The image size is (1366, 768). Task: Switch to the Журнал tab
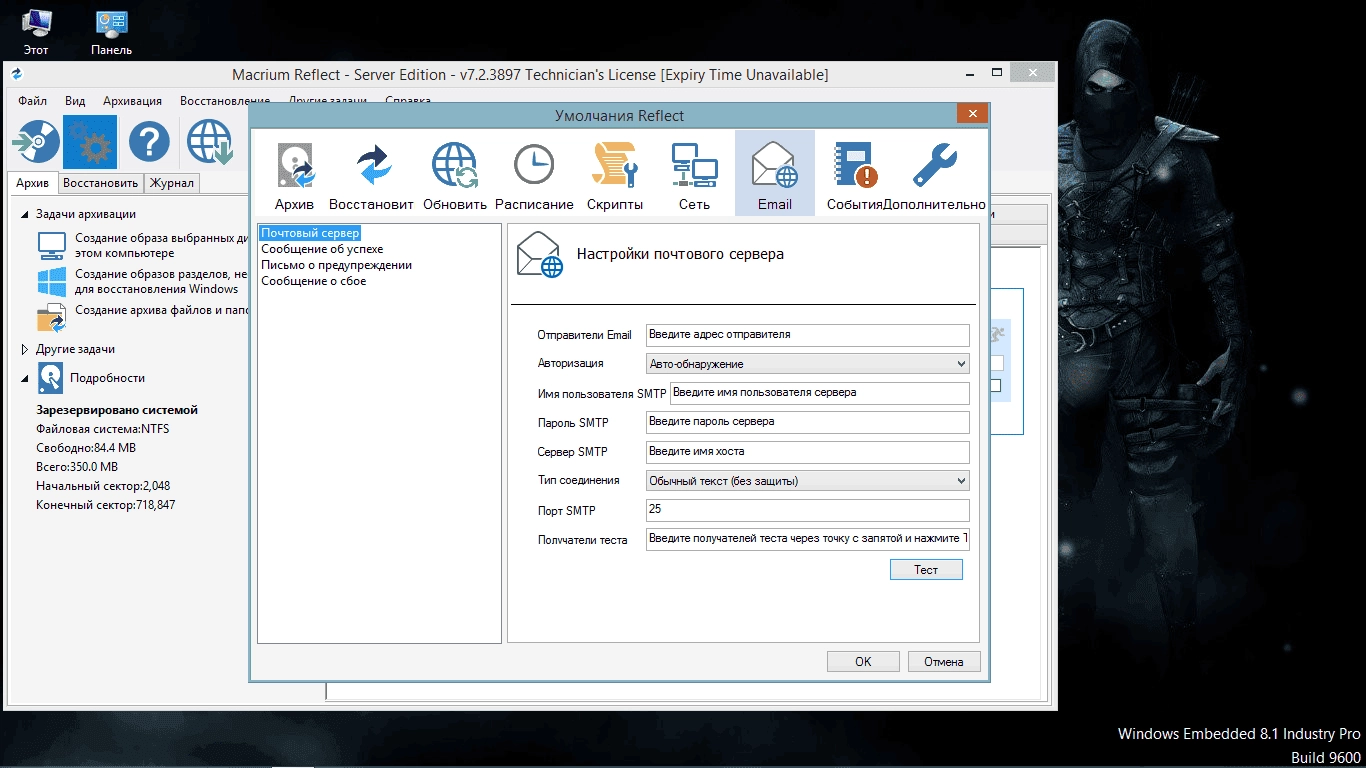[172, 183]
